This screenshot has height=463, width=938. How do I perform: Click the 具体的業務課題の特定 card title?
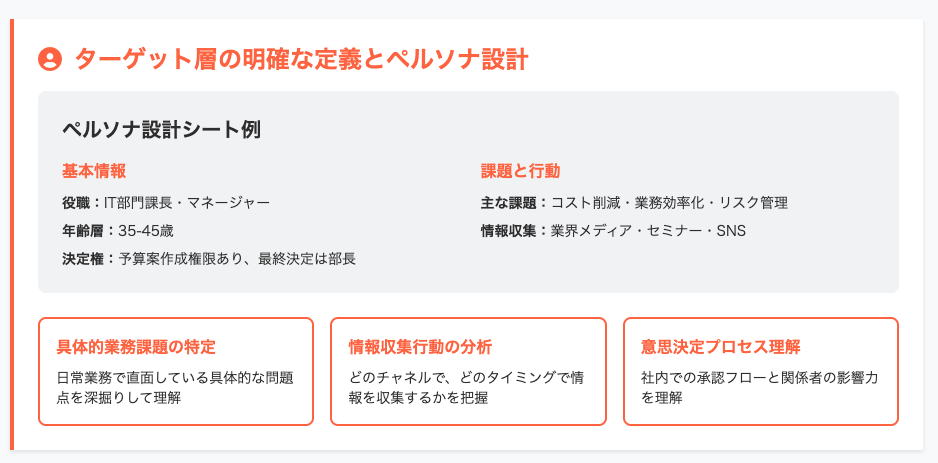click(x=136, y=347)
